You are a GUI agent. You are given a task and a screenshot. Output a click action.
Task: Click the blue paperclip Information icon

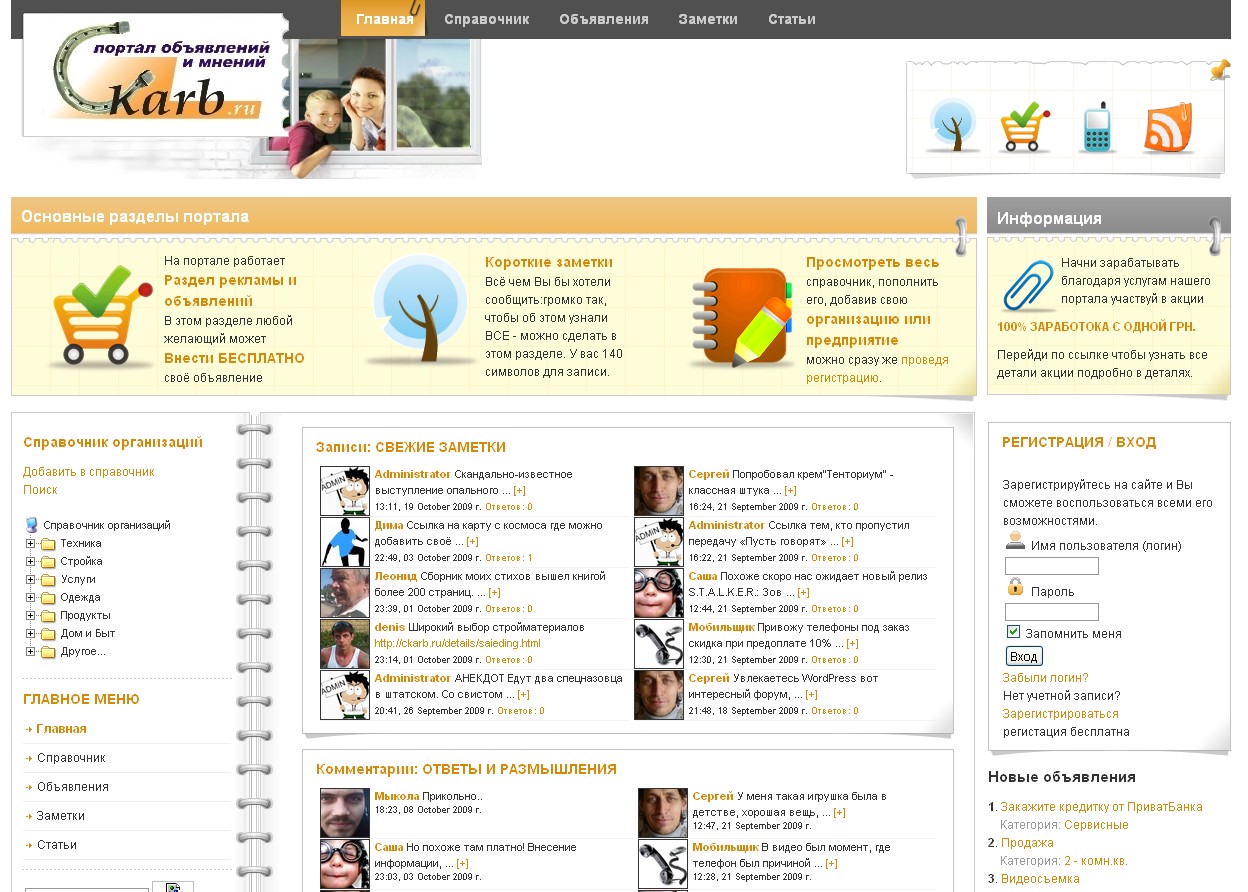(x=1028, y=285)
